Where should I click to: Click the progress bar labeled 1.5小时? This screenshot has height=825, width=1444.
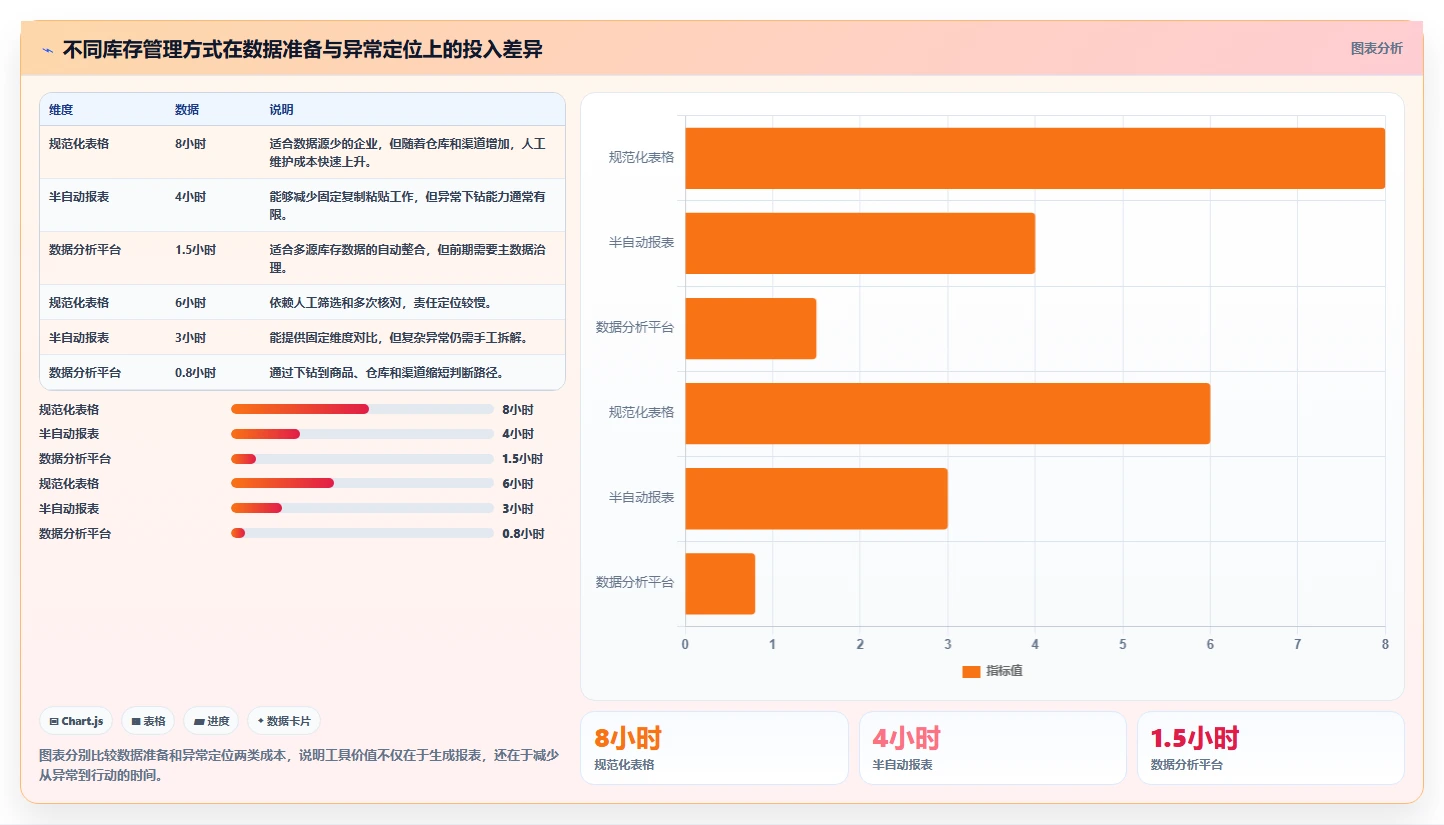pos(362,459)
